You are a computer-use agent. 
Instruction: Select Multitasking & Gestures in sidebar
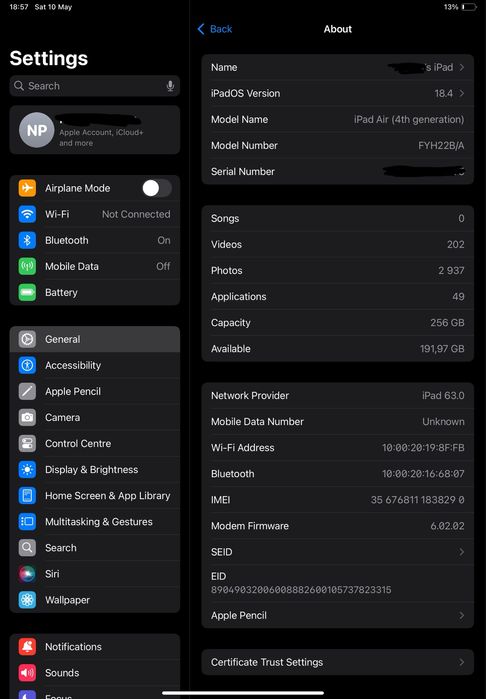[95, 522]
